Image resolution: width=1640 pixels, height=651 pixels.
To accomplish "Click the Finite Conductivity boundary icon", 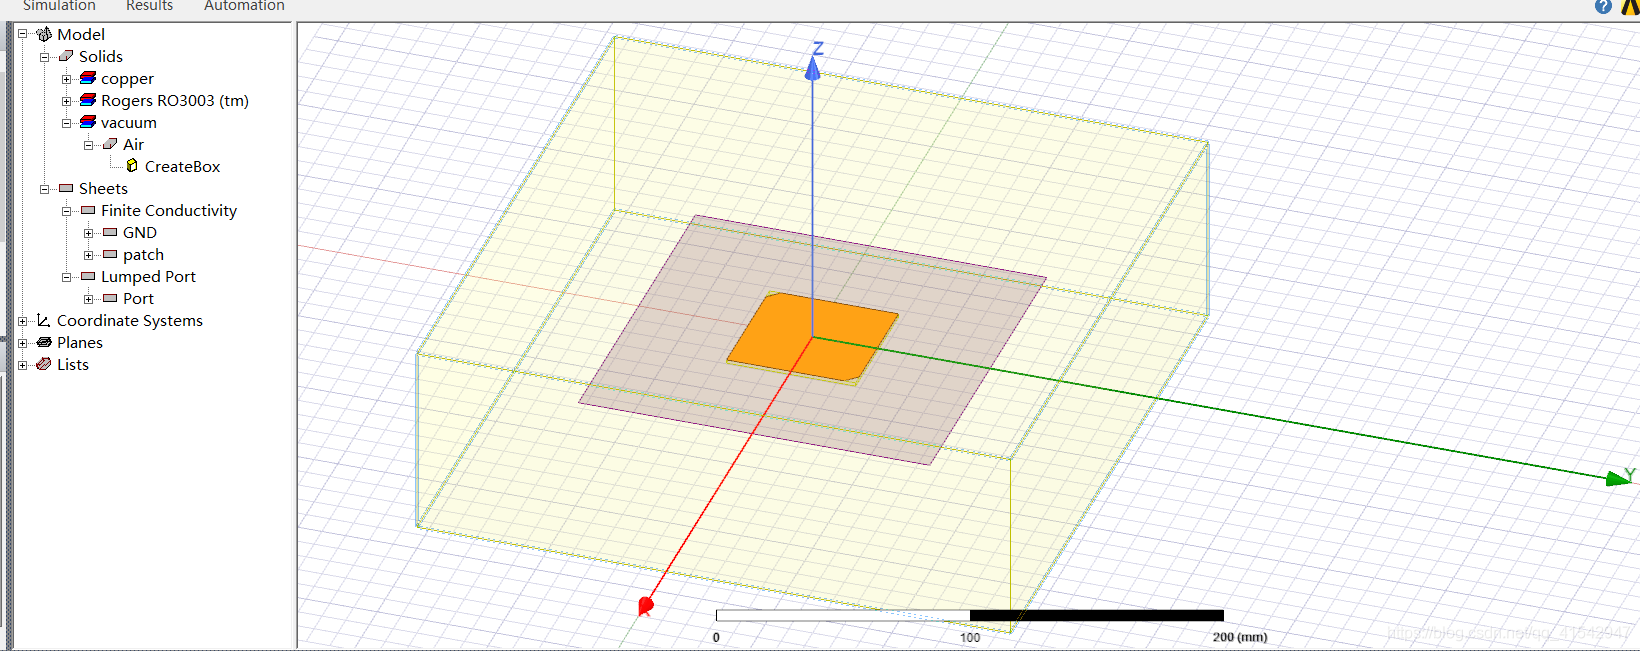I will coord(88,210).
